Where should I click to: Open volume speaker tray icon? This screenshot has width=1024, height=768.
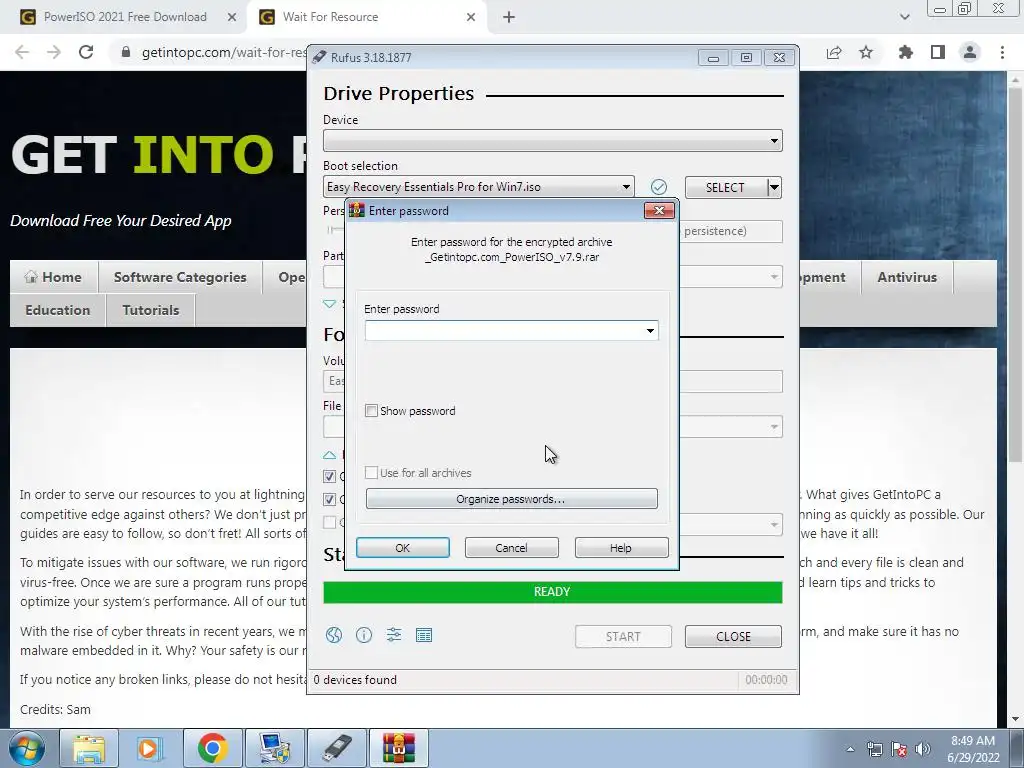coord(923,749)
